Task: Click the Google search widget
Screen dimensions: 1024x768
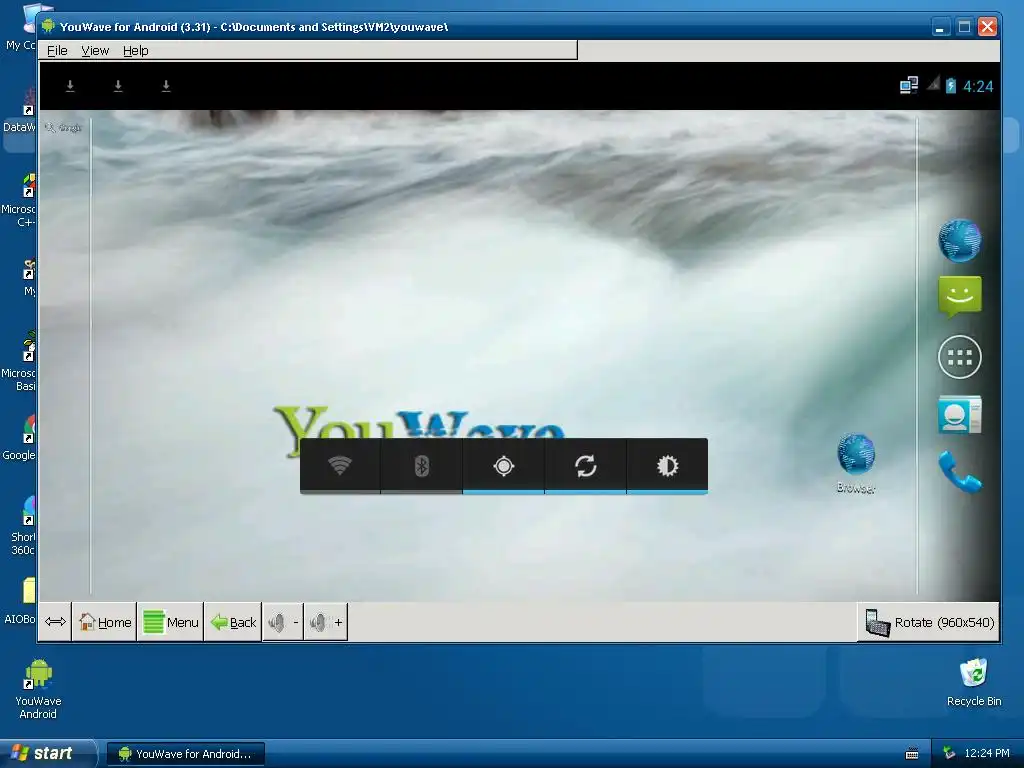Action: click(63, 127)
